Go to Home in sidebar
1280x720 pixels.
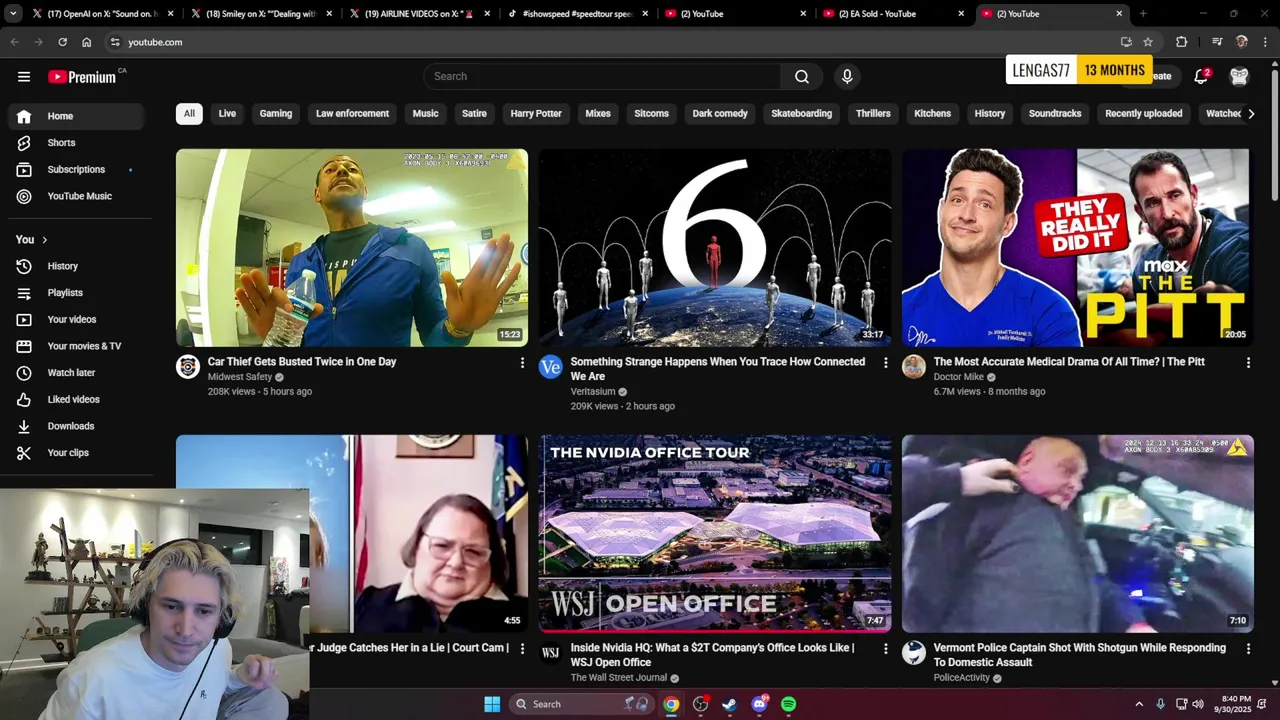(x=77, y=116)
